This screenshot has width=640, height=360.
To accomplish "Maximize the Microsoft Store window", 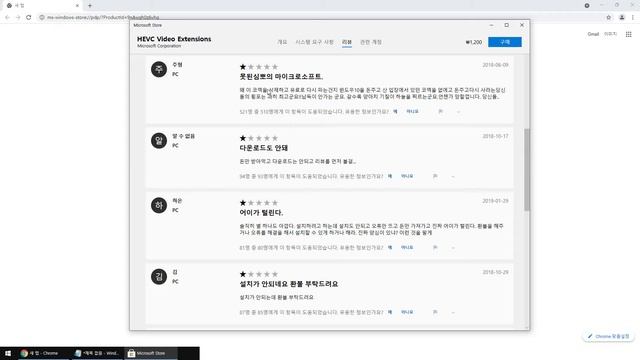I will click(507, 25).
